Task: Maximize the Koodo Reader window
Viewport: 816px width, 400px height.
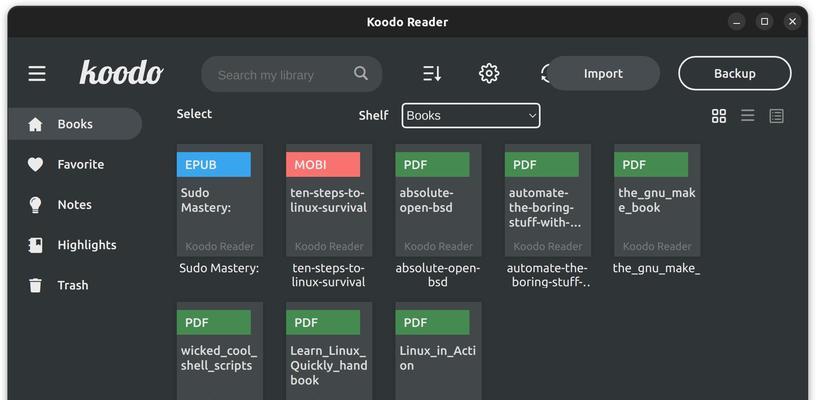Action: pos(764,22)
